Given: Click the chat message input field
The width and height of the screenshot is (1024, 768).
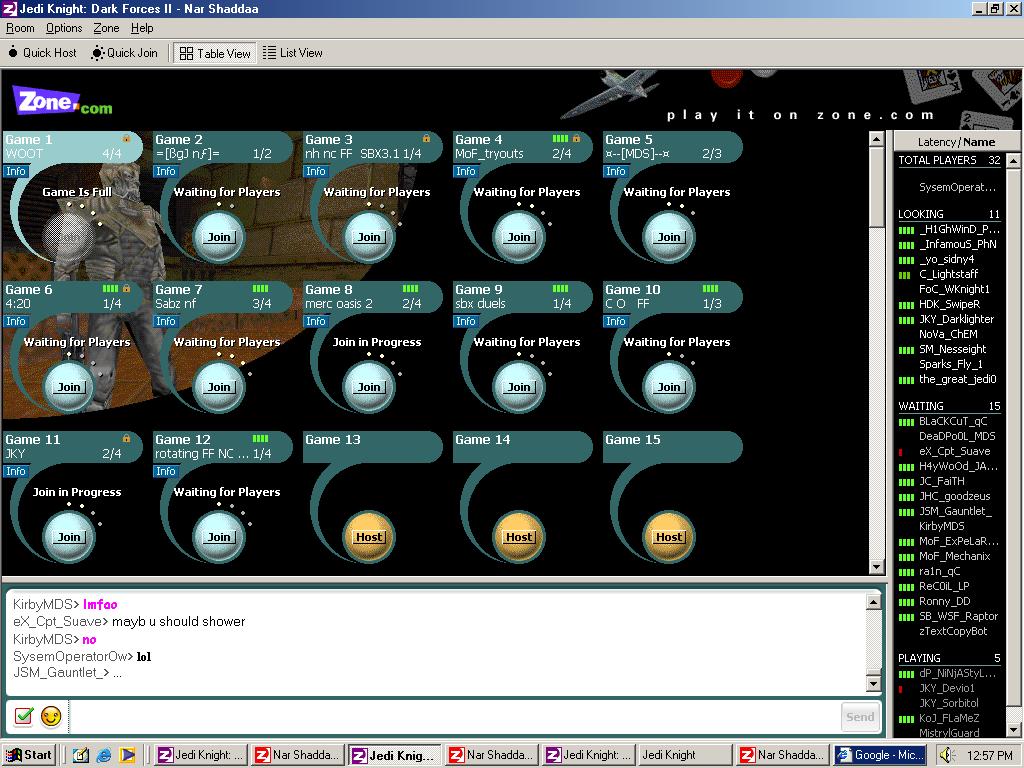Looking at the screenshot, I should 455,716.
